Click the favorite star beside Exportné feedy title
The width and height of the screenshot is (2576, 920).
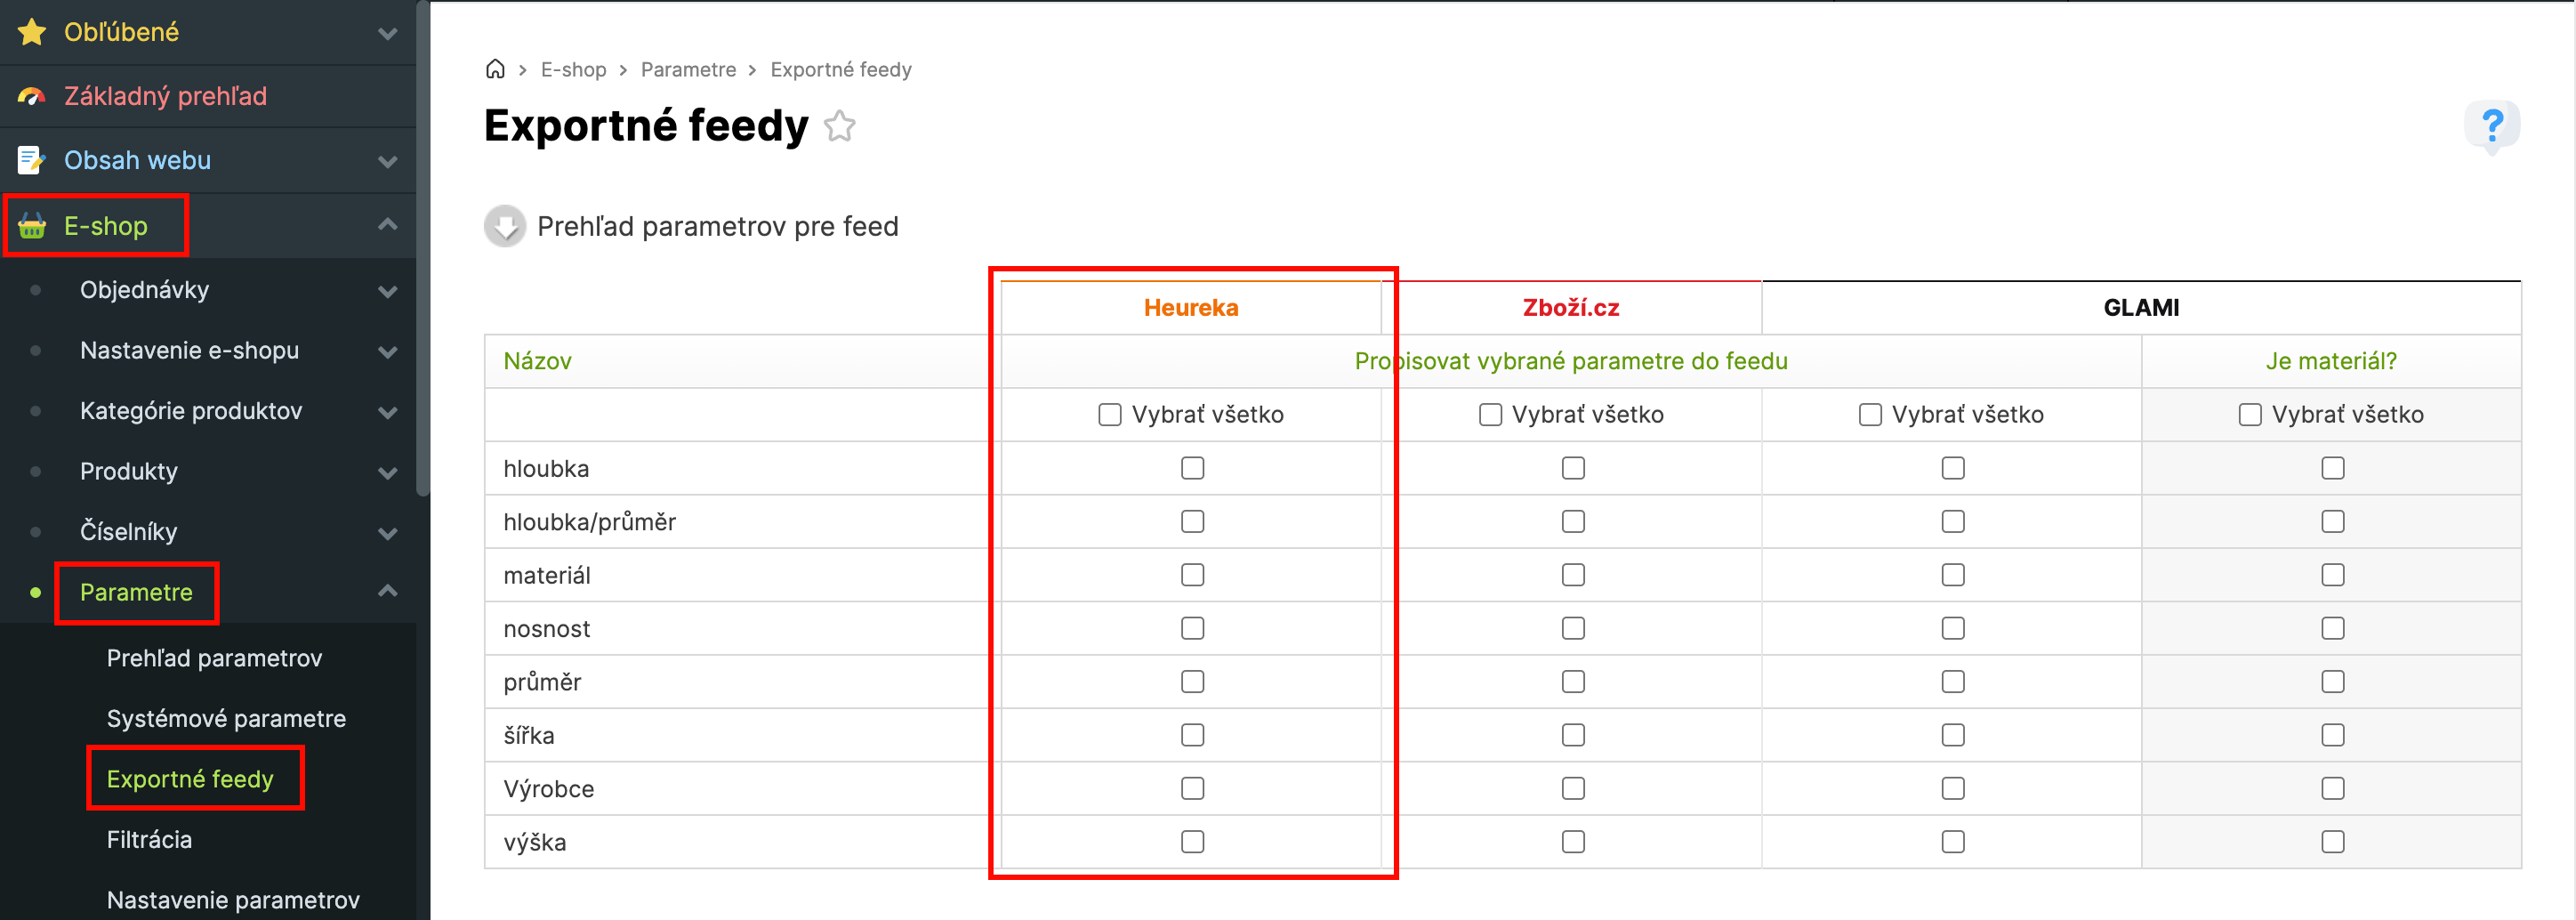tap(840, 127)
